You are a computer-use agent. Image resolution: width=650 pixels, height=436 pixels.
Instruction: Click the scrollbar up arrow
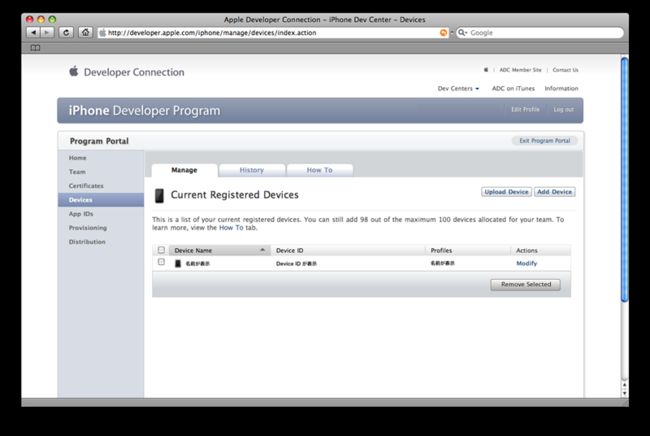(624, 385)
